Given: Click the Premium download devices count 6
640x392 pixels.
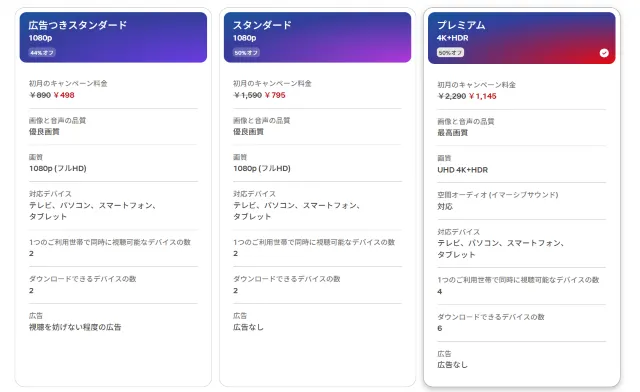Looking at the screenshot, I should pos(440,328).
